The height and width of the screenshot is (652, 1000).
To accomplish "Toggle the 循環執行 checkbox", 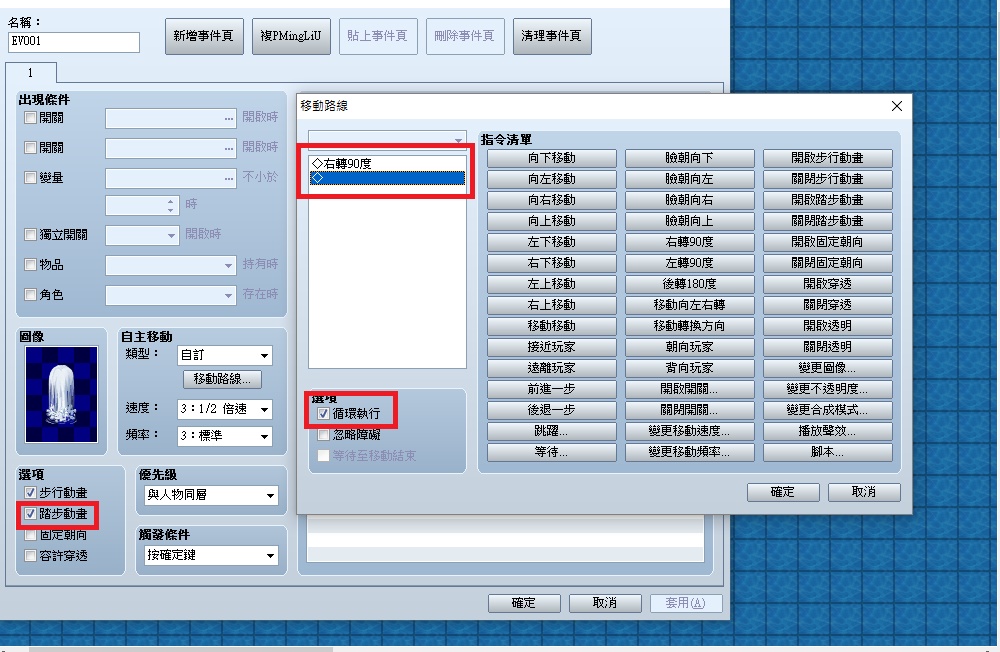I will coord(323,413).
